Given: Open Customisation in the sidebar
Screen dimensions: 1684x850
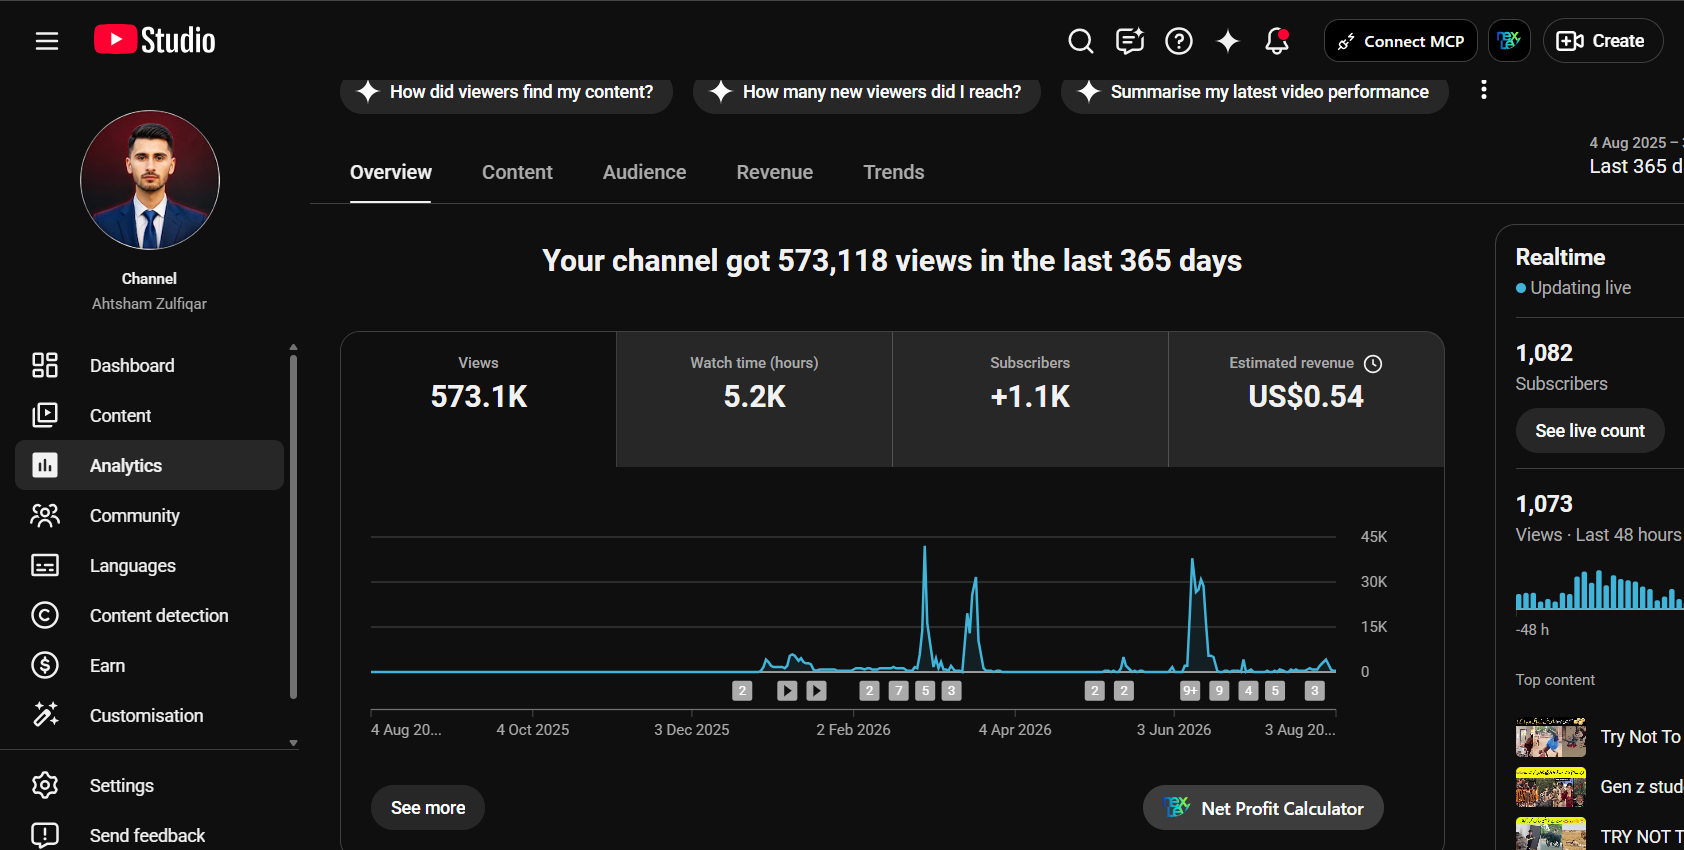Looking at the screenshot, I should [x=150, y=716].
